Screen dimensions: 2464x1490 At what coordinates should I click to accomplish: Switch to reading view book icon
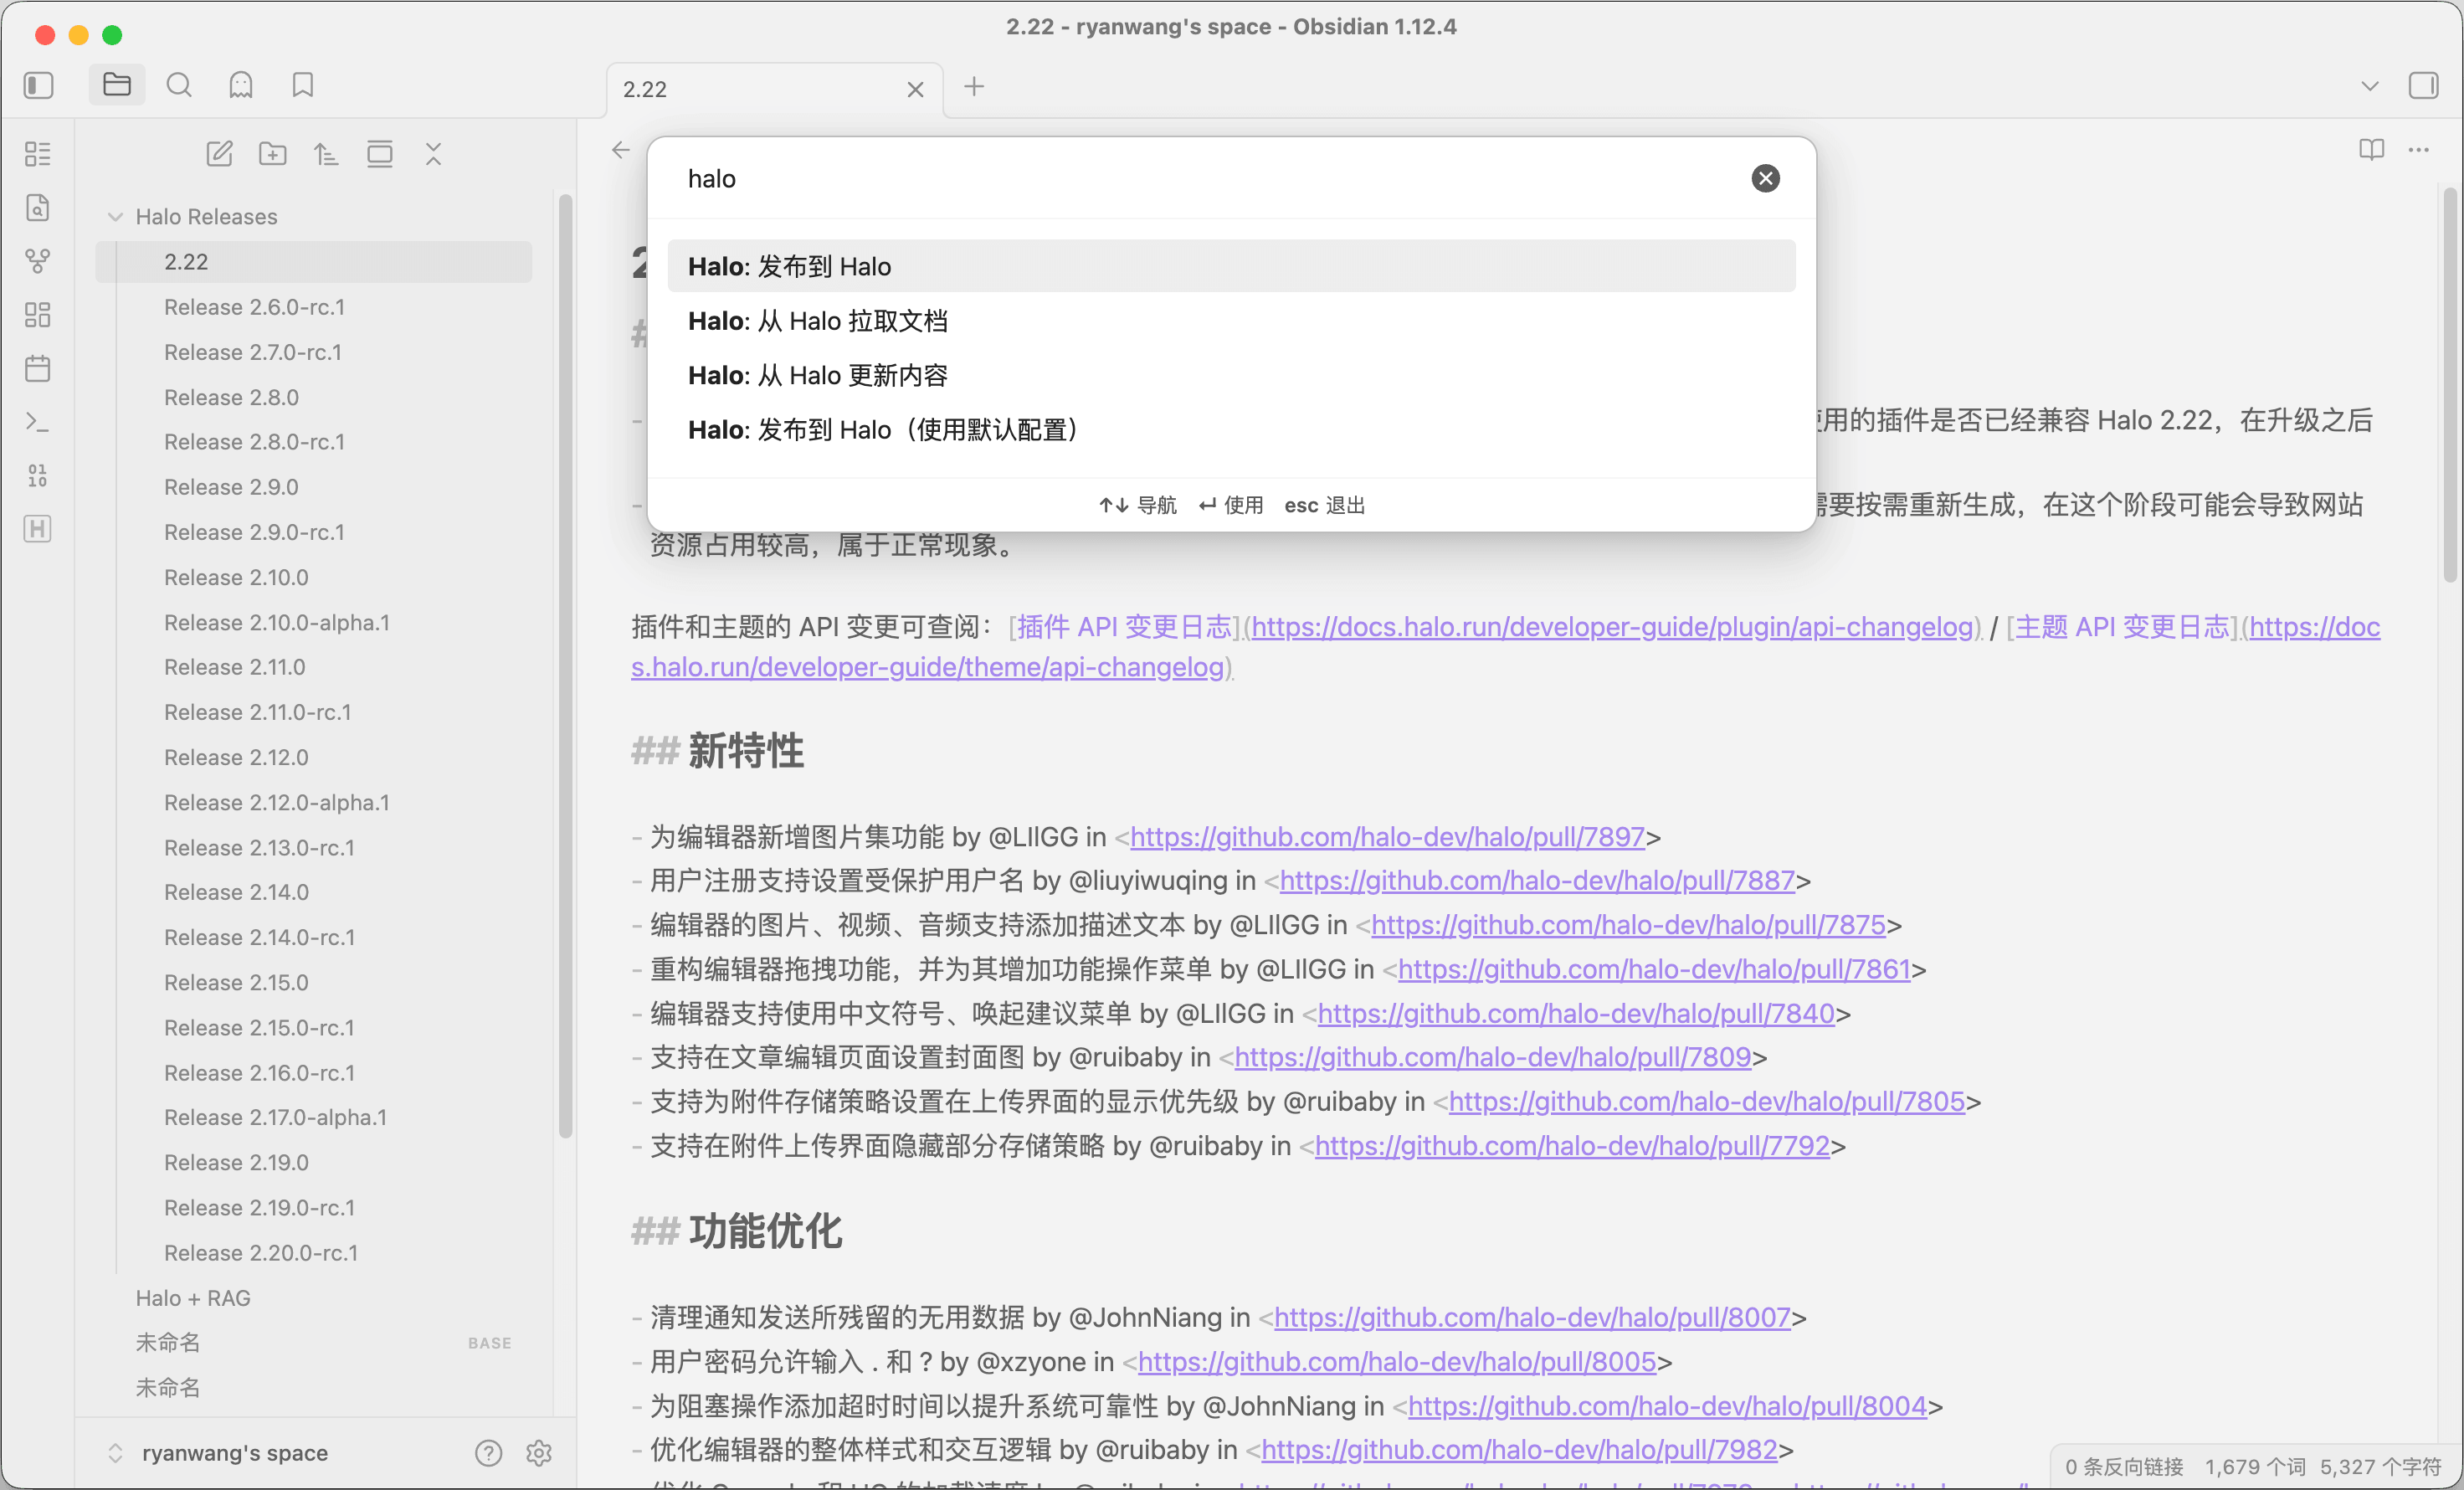tap(2371, 150)
